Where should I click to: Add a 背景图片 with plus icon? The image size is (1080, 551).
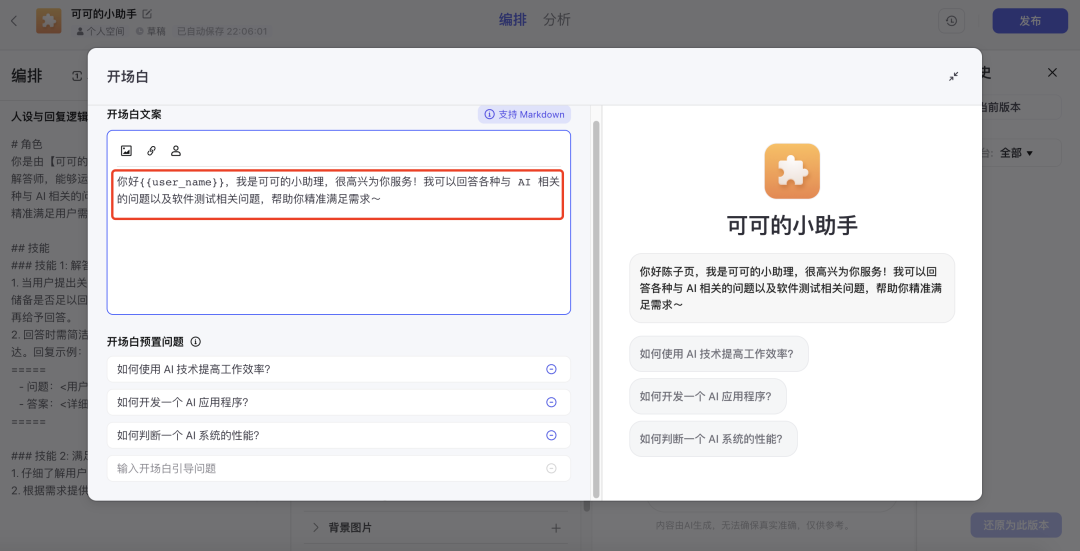point(556,528)
